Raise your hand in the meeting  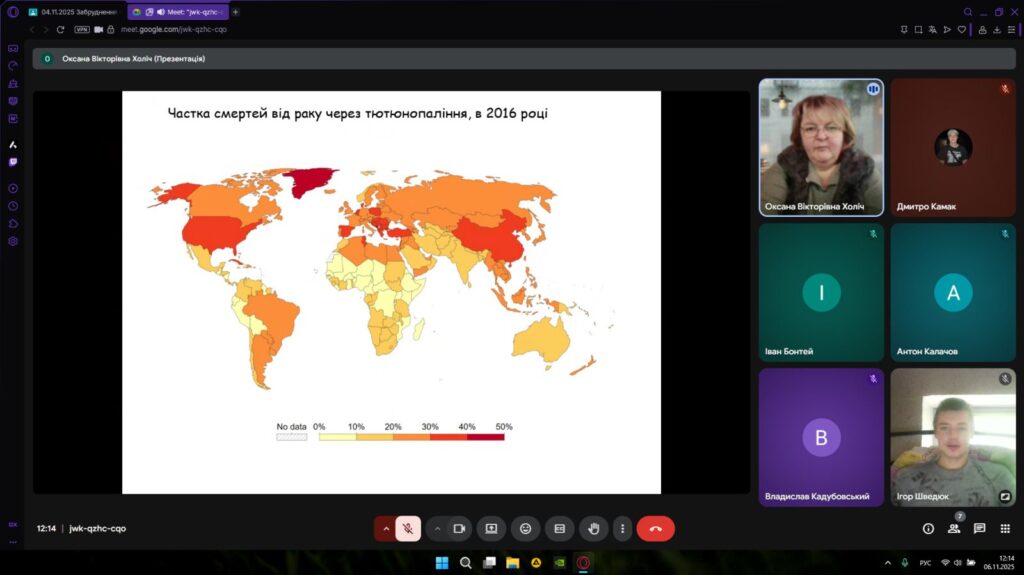593,528
